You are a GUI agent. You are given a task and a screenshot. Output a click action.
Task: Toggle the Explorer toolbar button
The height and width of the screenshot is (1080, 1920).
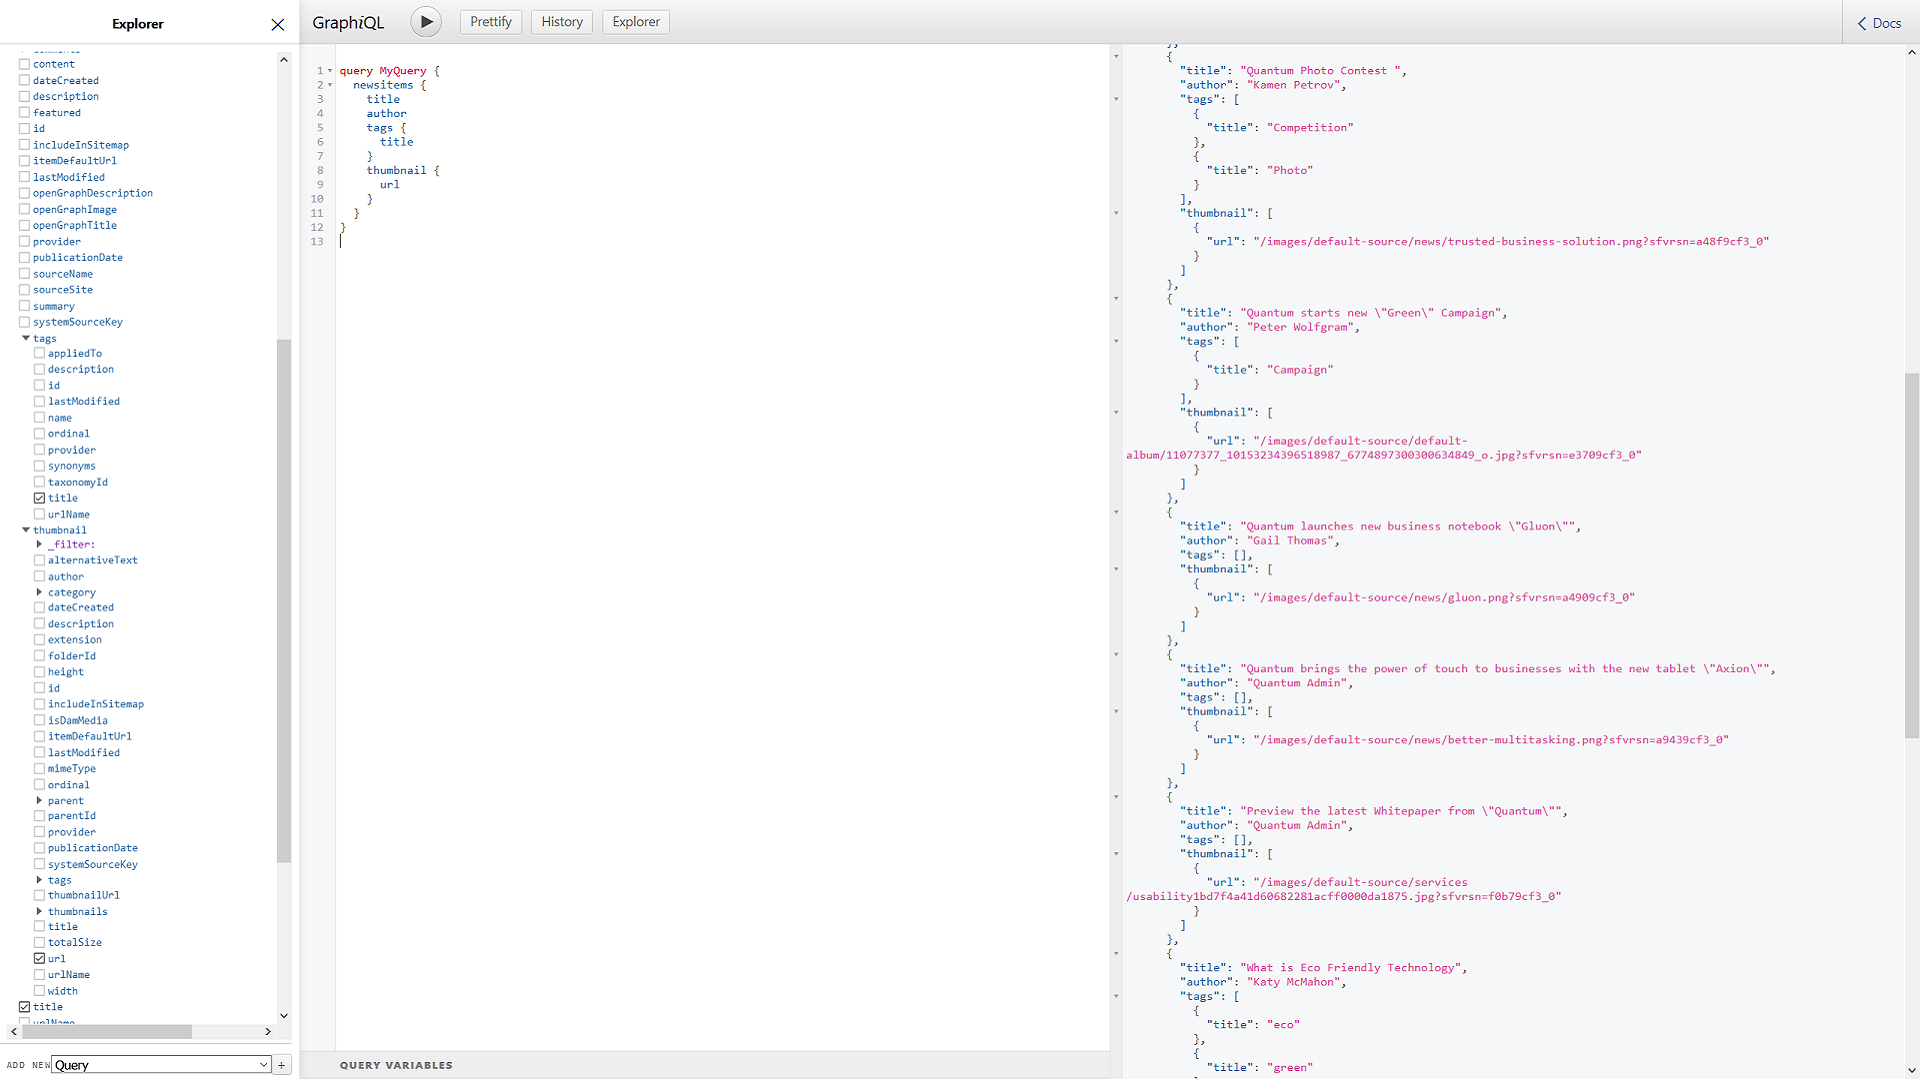coord(636,22)
